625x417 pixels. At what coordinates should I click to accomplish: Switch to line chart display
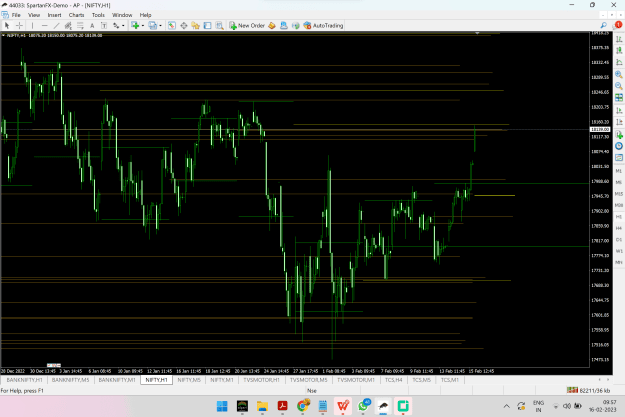[619, 62]
